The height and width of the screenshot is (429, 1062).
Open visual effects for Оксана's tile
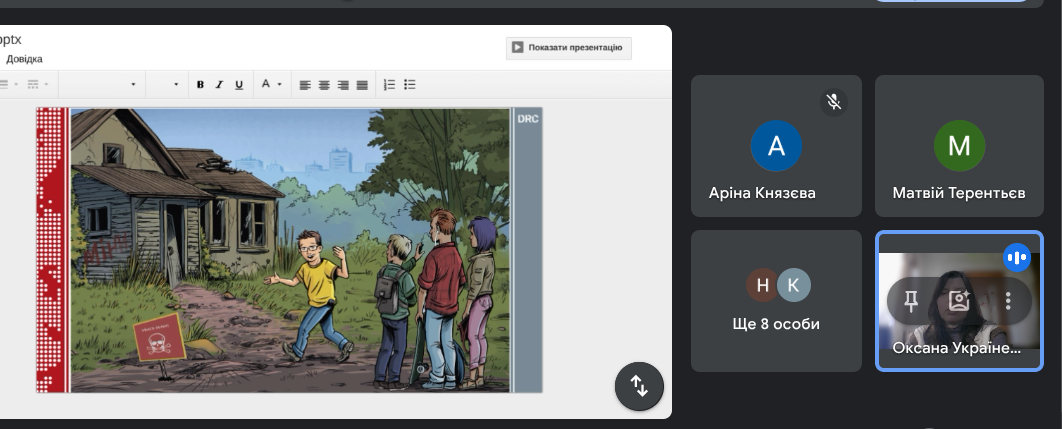coord(959,301)
